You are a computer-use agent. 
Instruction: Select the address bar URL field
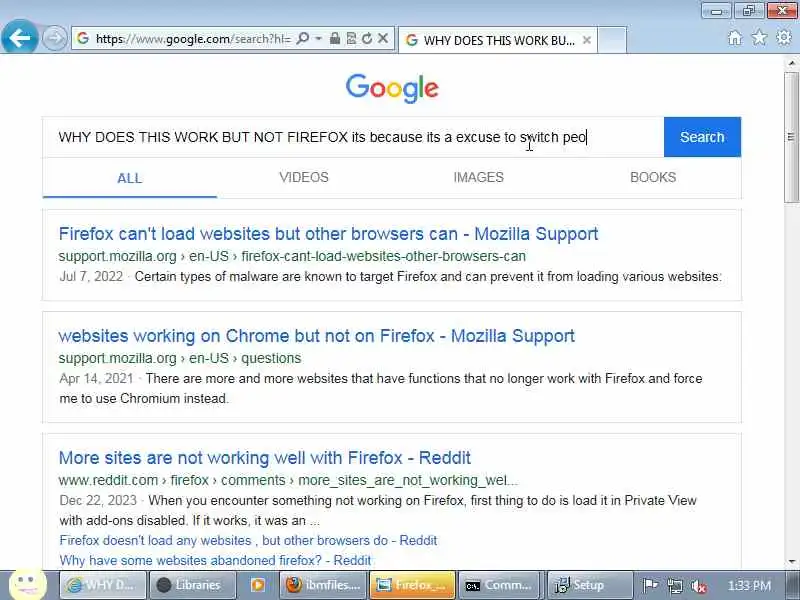point(193,39)
